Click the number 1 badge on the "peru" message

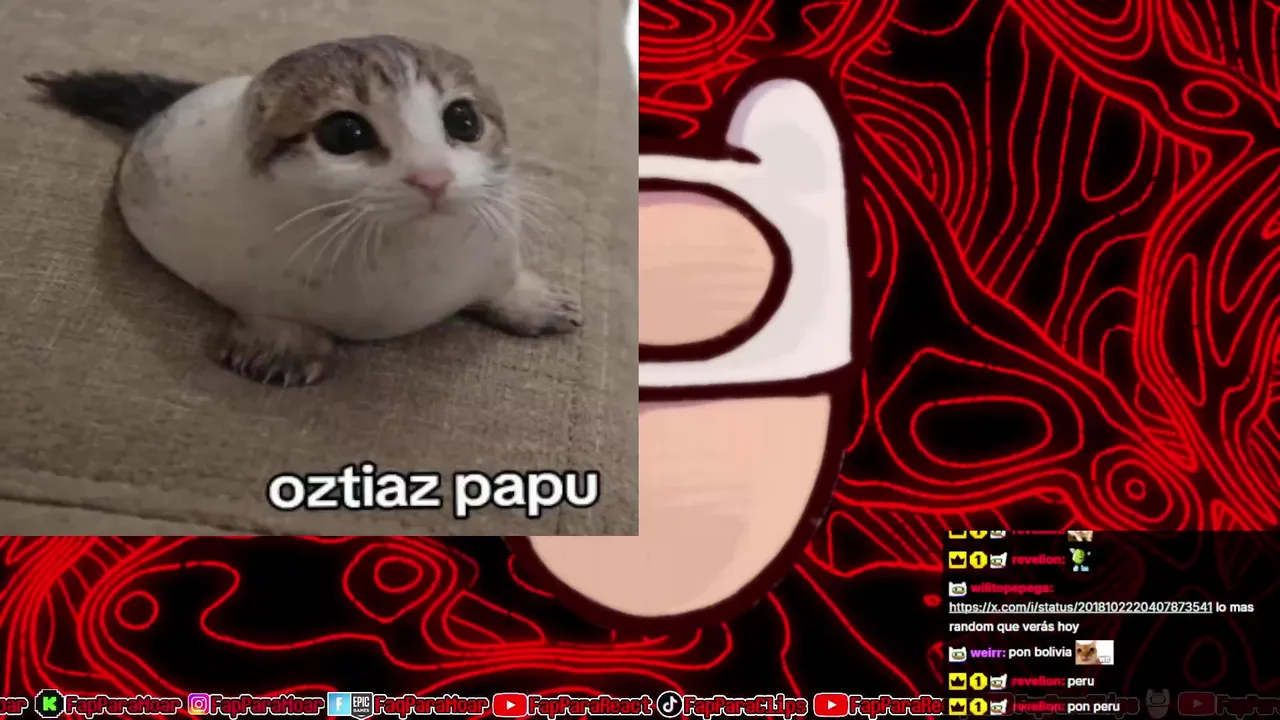click(x=977, y=681)
